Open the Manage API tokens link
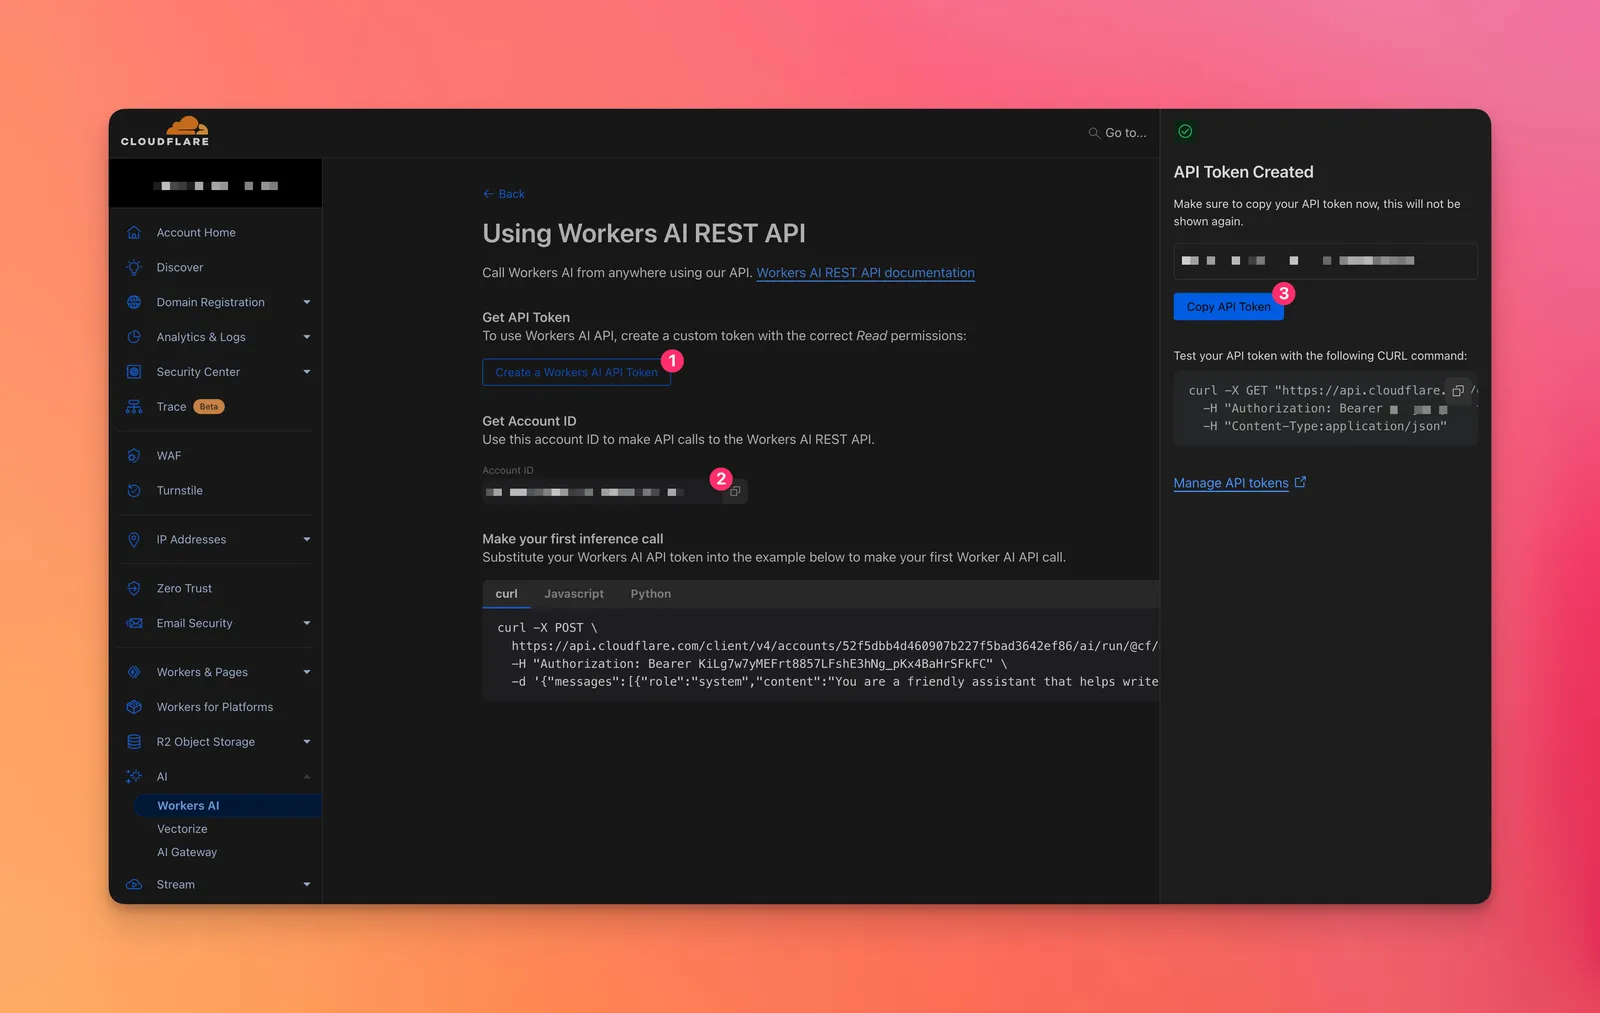 tap(1231, 482)
